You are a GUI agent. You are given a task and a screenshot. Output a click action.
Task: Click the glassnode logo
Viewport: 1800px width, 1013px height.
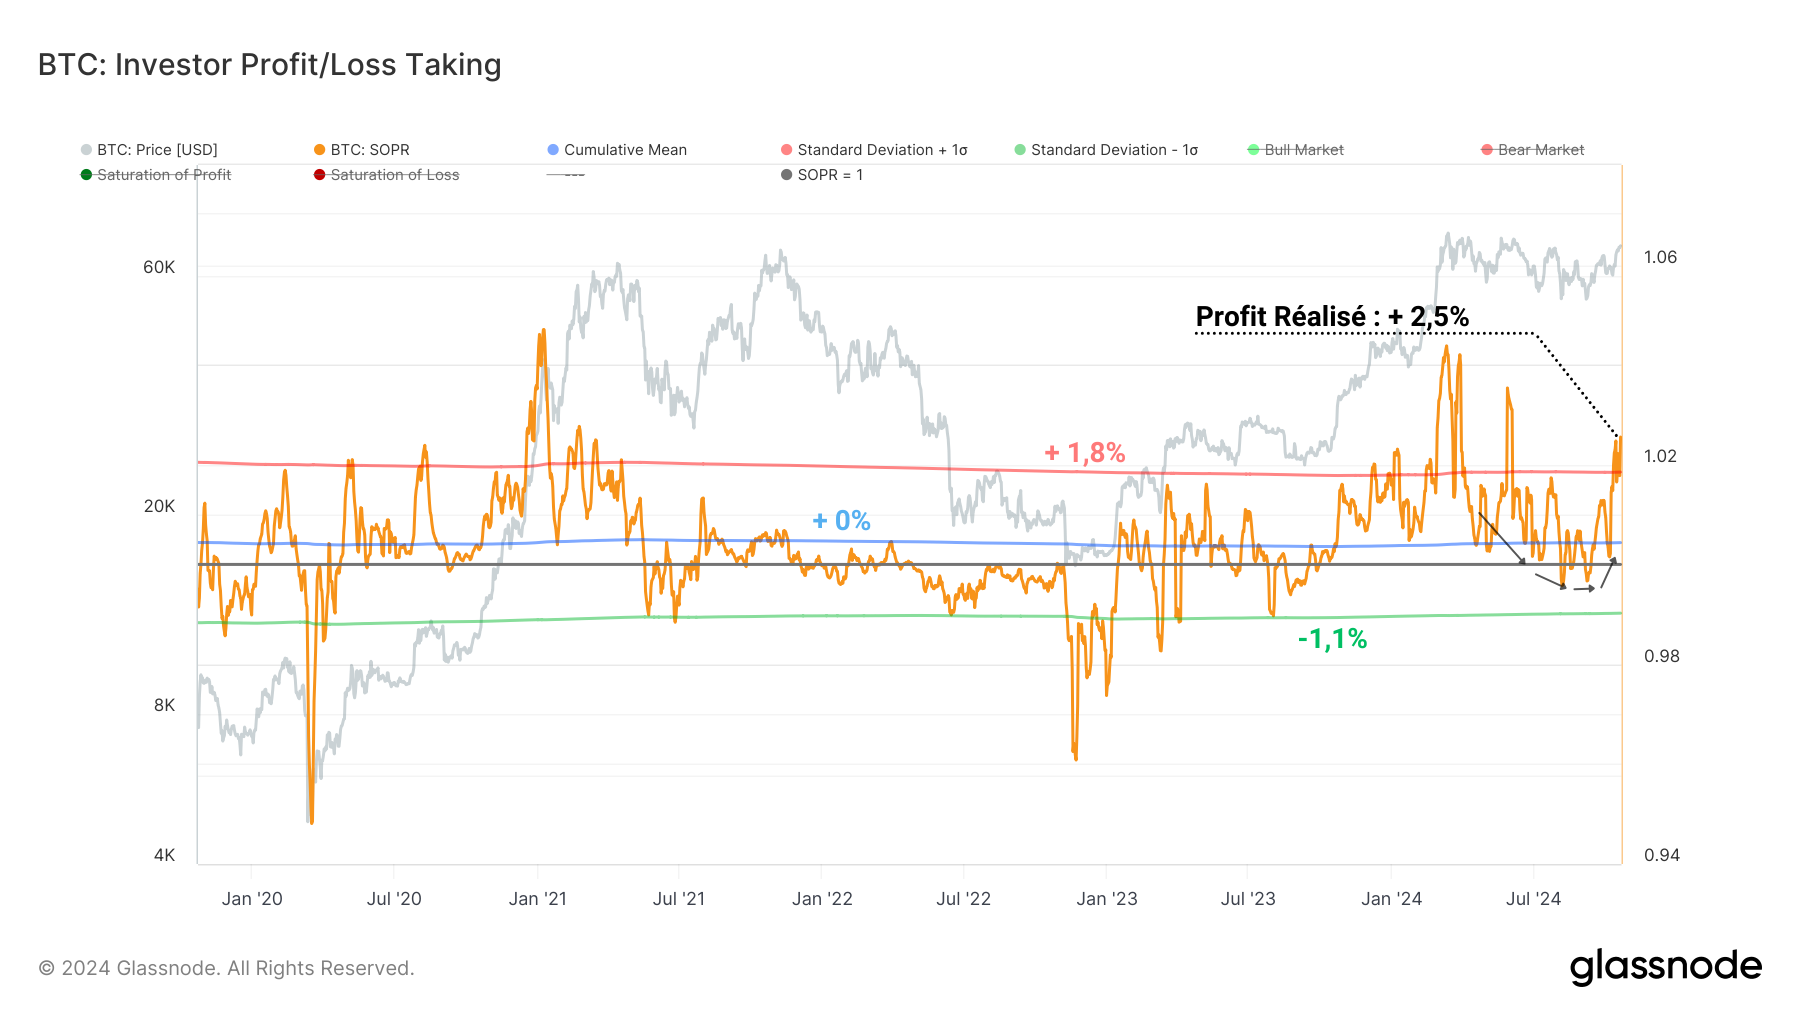click(1665, 967)
